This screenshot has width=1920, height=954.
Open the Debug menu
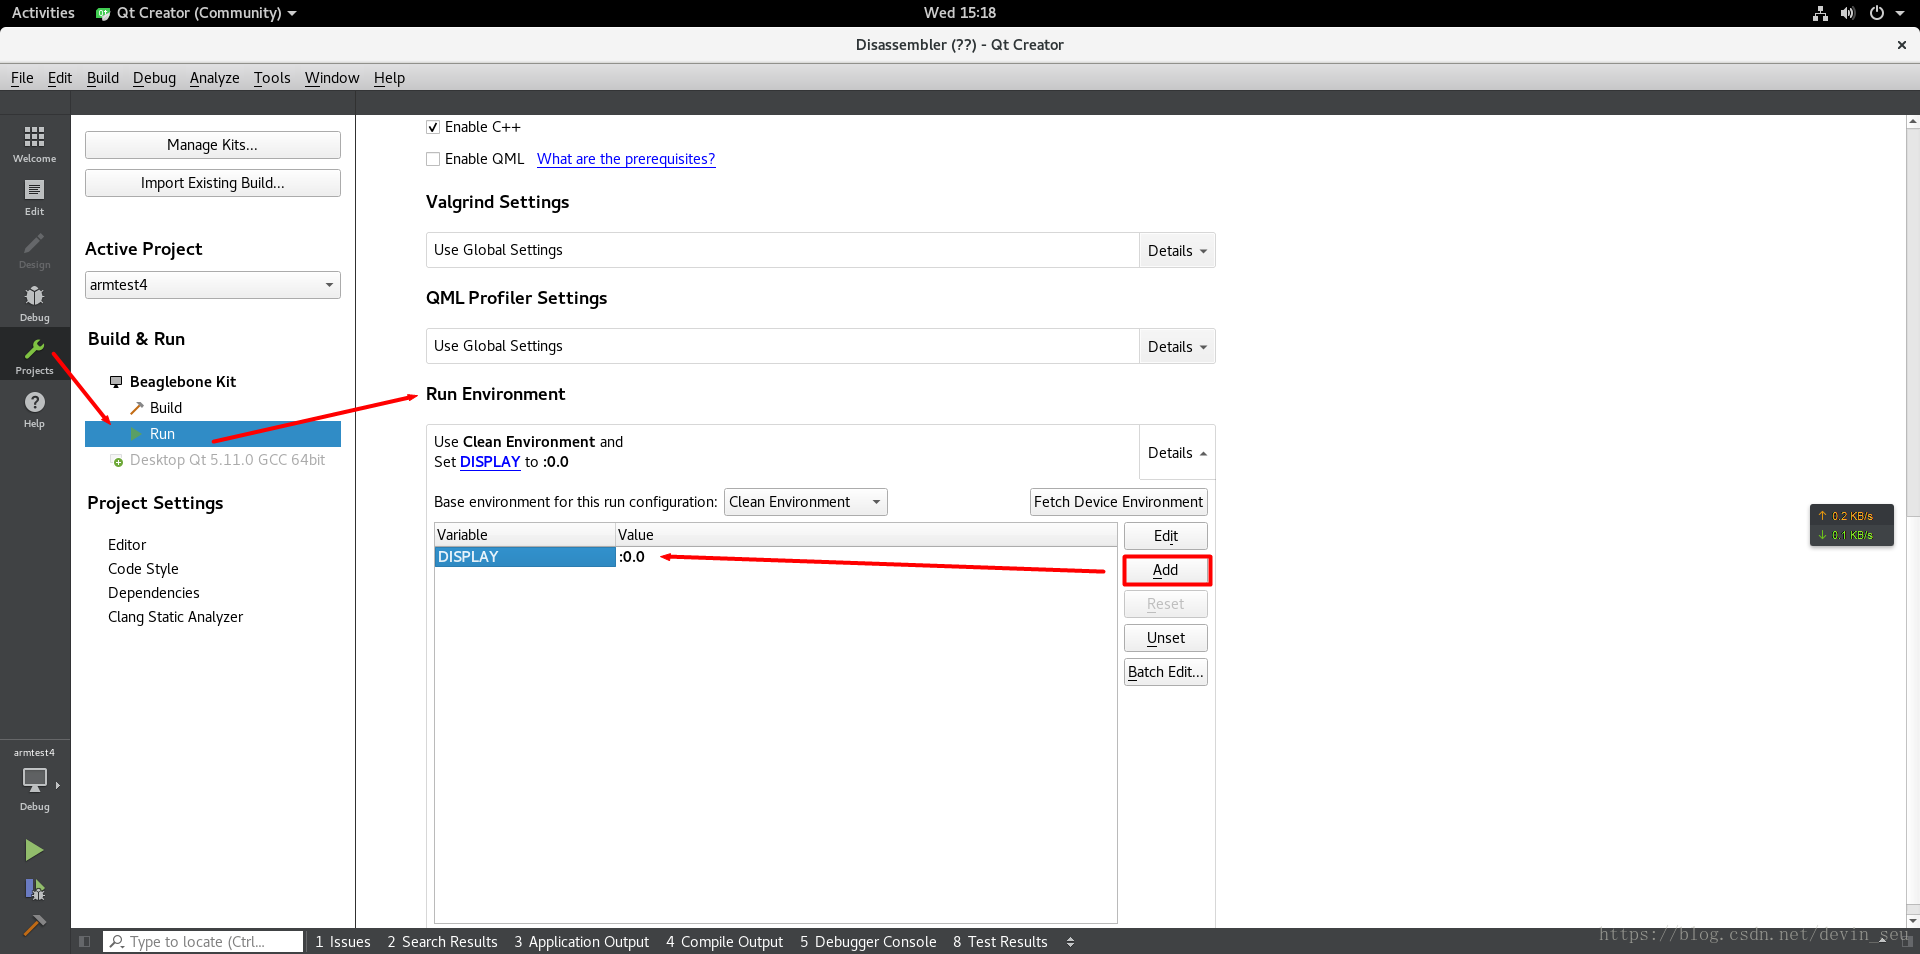(154, 78)
